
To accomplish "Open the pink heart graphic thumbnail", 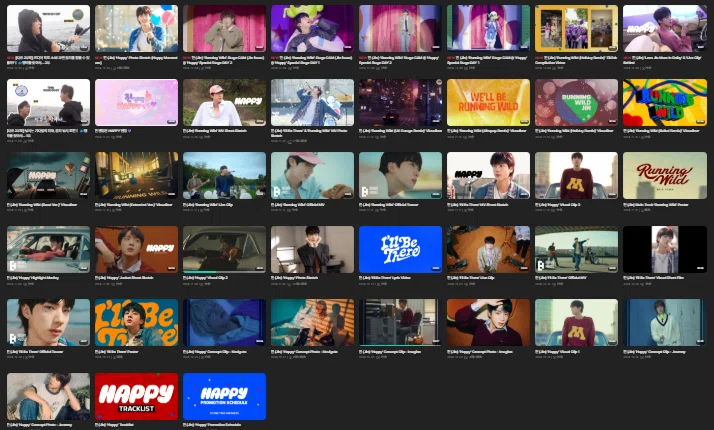I will pyautogui.click(x=137, y=102).
